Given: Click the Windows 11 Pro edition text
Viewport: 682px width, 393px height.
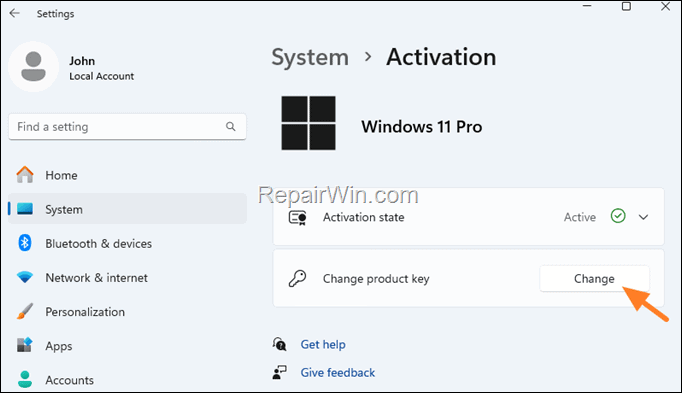Looking at the screenshot, I should pos(421,127).
